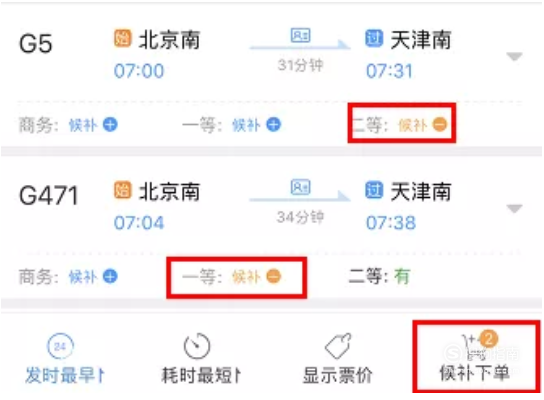The width and height of the screenshot is (544, 400).
Task: Click G5 origin station 始 badge
Action: 122,38
